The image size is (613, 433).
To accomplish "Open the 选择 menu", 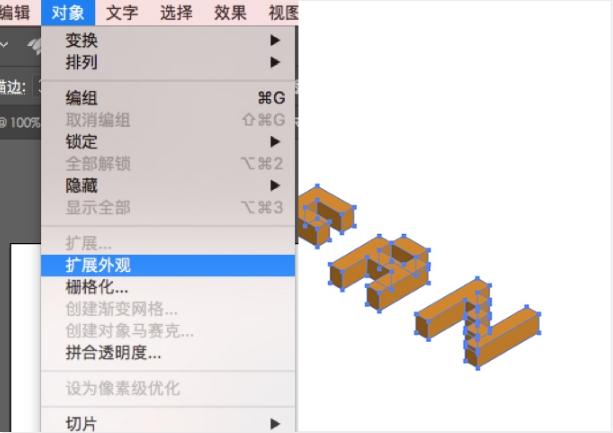I will 176,13.
